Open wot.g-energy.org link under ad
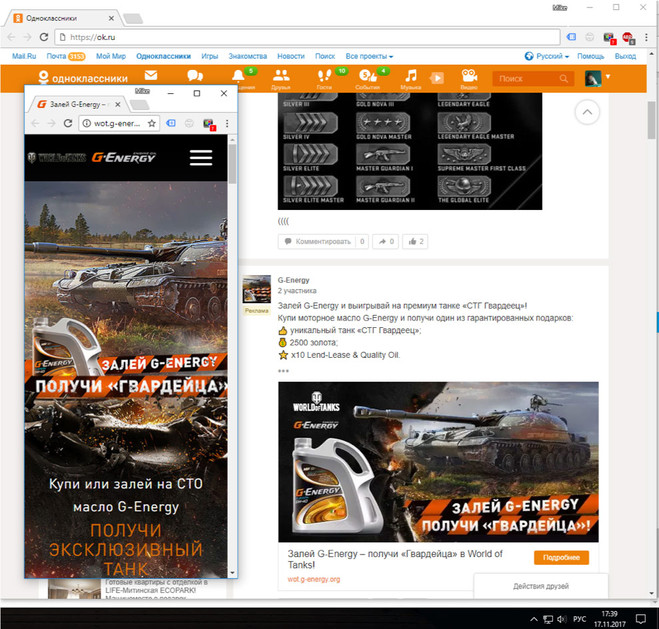 tap(314, 579)
